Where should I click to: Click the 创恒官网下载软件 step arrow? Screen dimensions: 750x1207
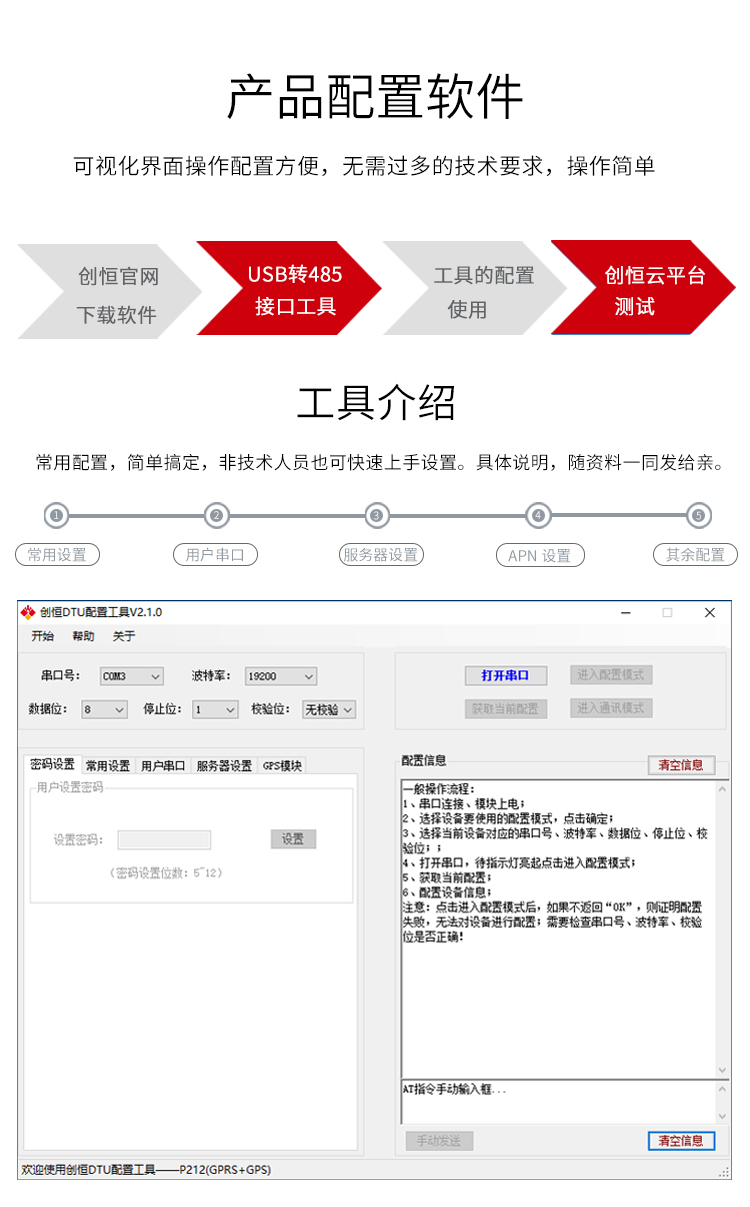[112, 290]
